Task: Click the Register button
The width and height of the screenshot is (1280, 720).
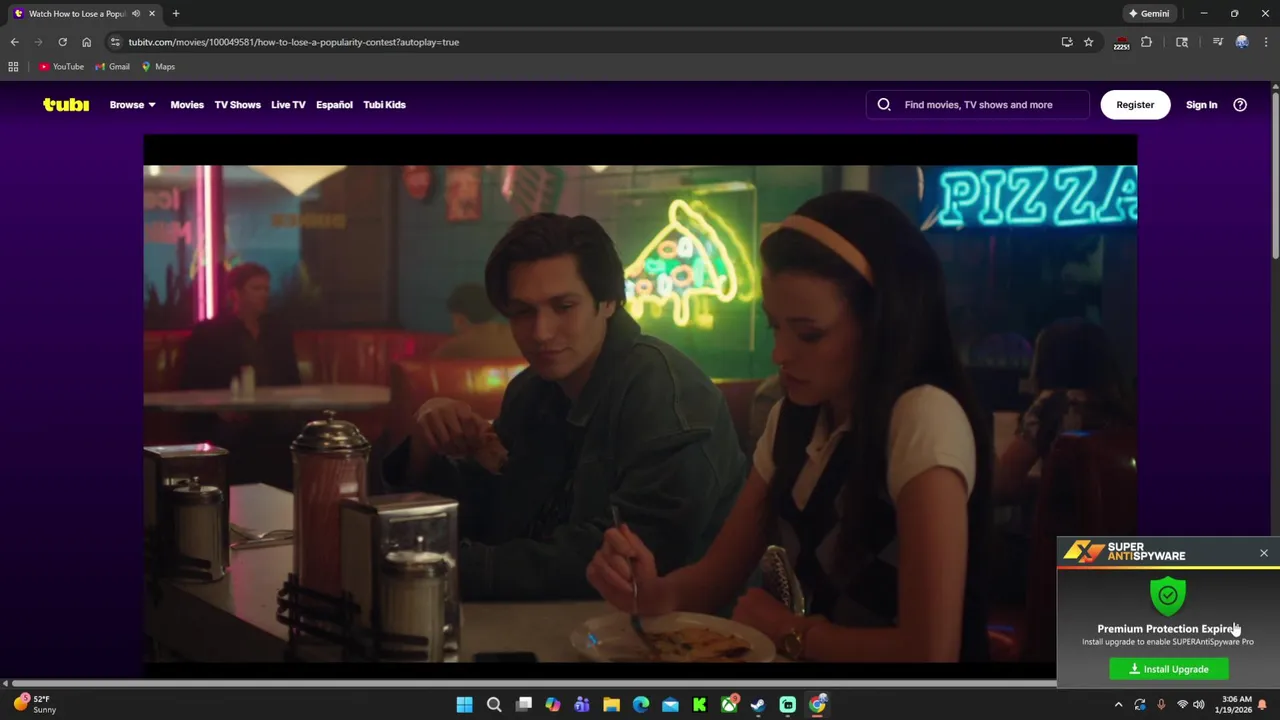Action: coord(1135,104)
